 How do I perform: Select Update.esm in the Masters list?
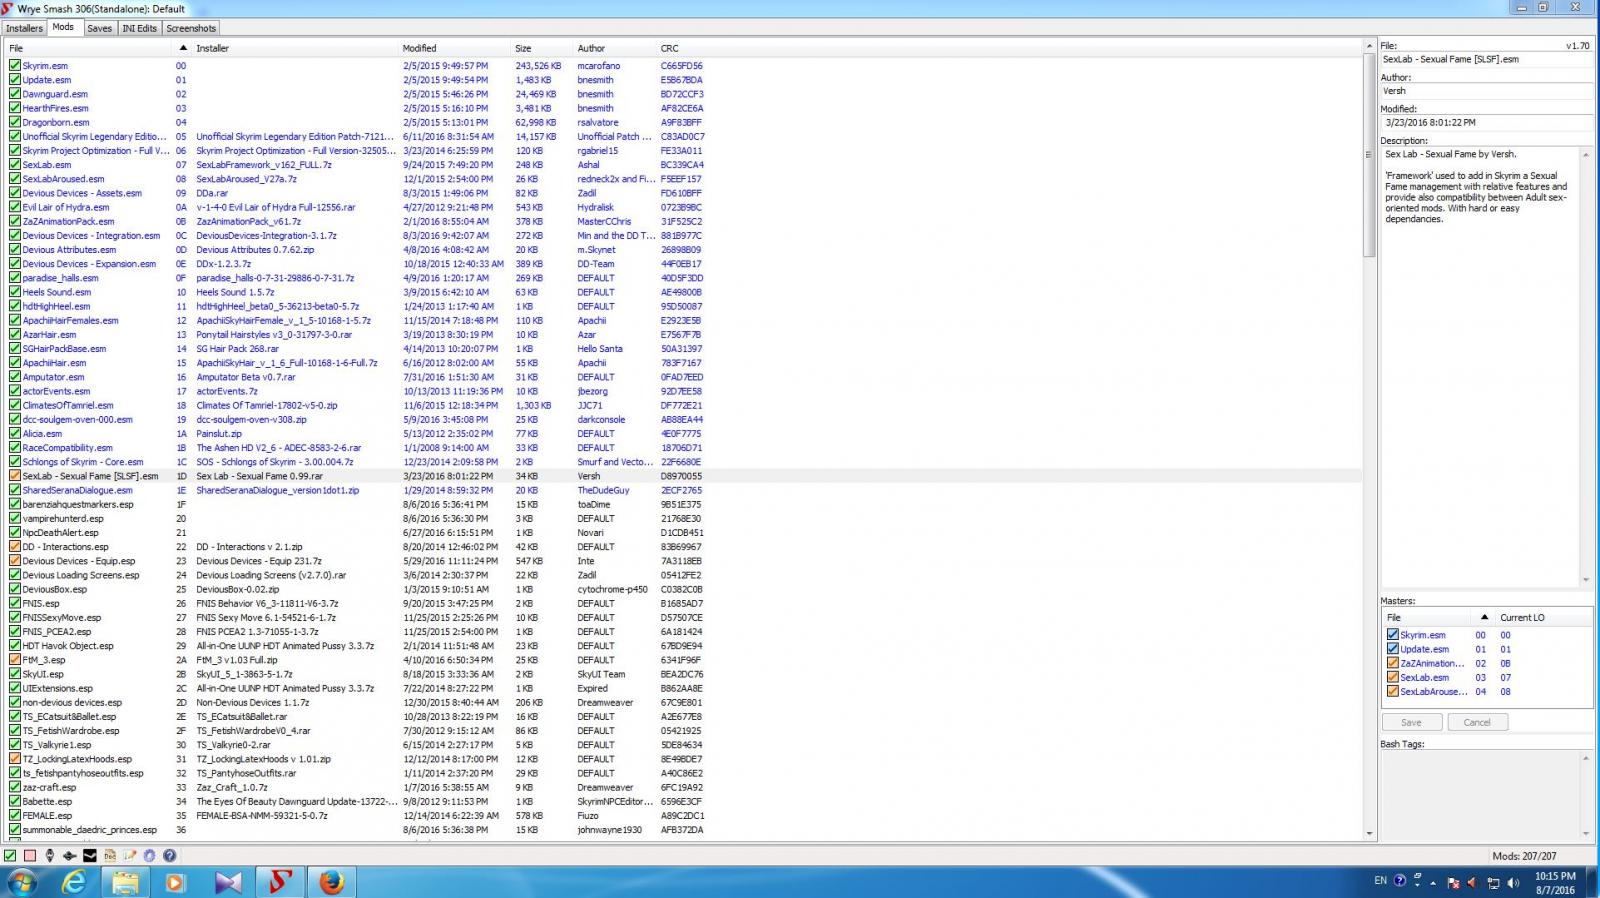[1488, 649]
